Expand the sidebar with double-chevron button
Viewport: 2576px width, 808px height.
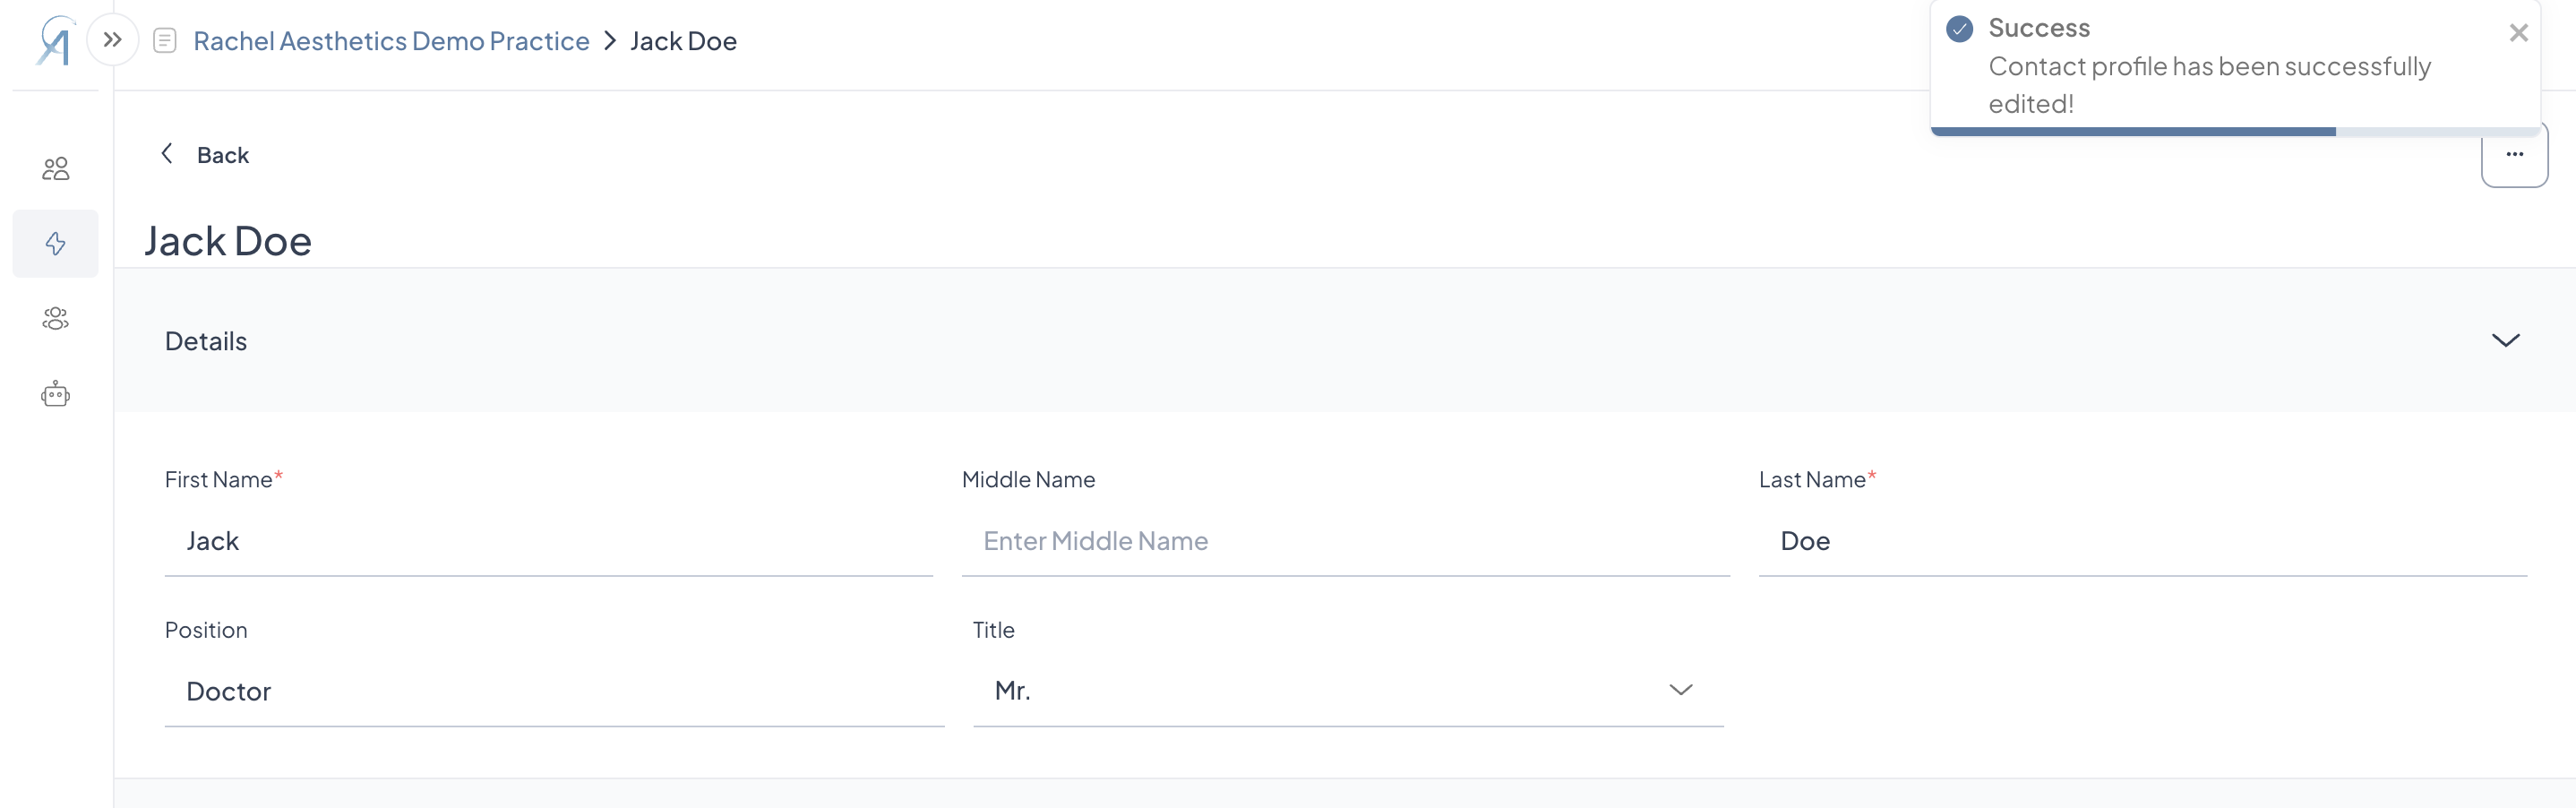(113, 40)
